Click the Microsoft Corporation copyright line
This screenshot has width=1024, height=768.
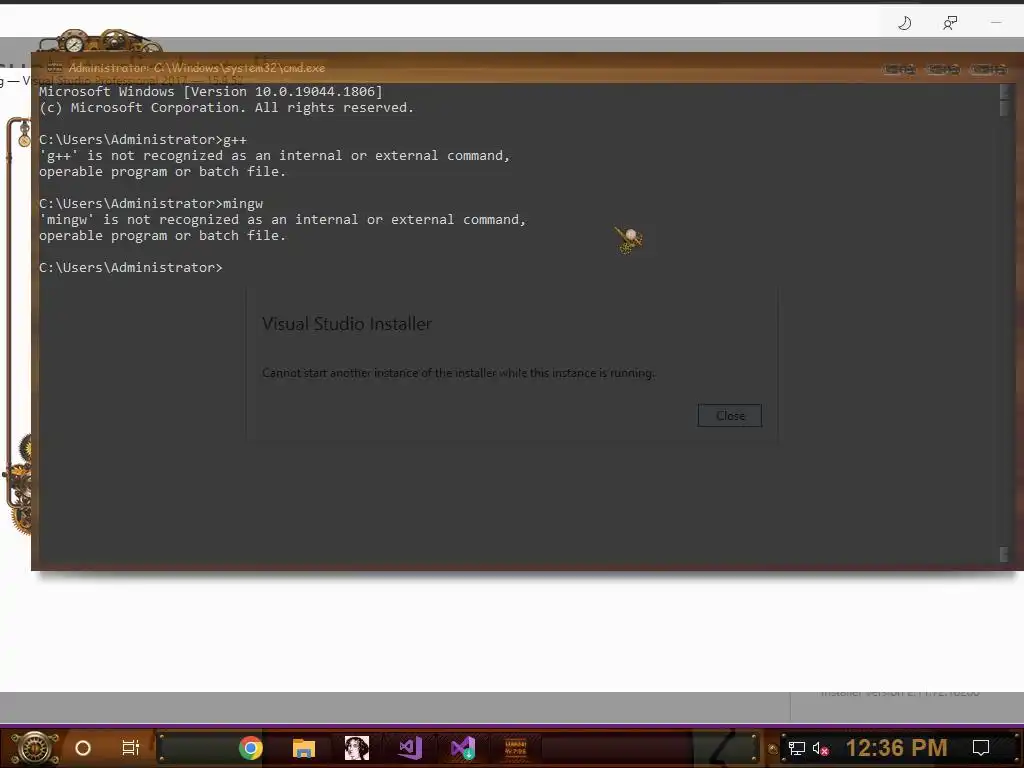(x=227, y=108)
